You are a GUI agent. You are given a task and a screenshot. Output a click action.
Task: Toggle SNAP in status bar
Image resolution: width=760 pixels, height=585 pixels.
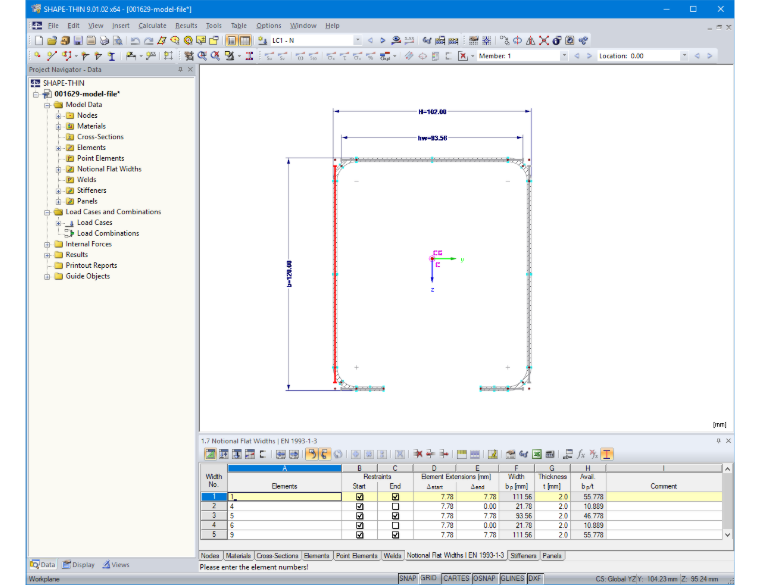(x=408, y=579)
